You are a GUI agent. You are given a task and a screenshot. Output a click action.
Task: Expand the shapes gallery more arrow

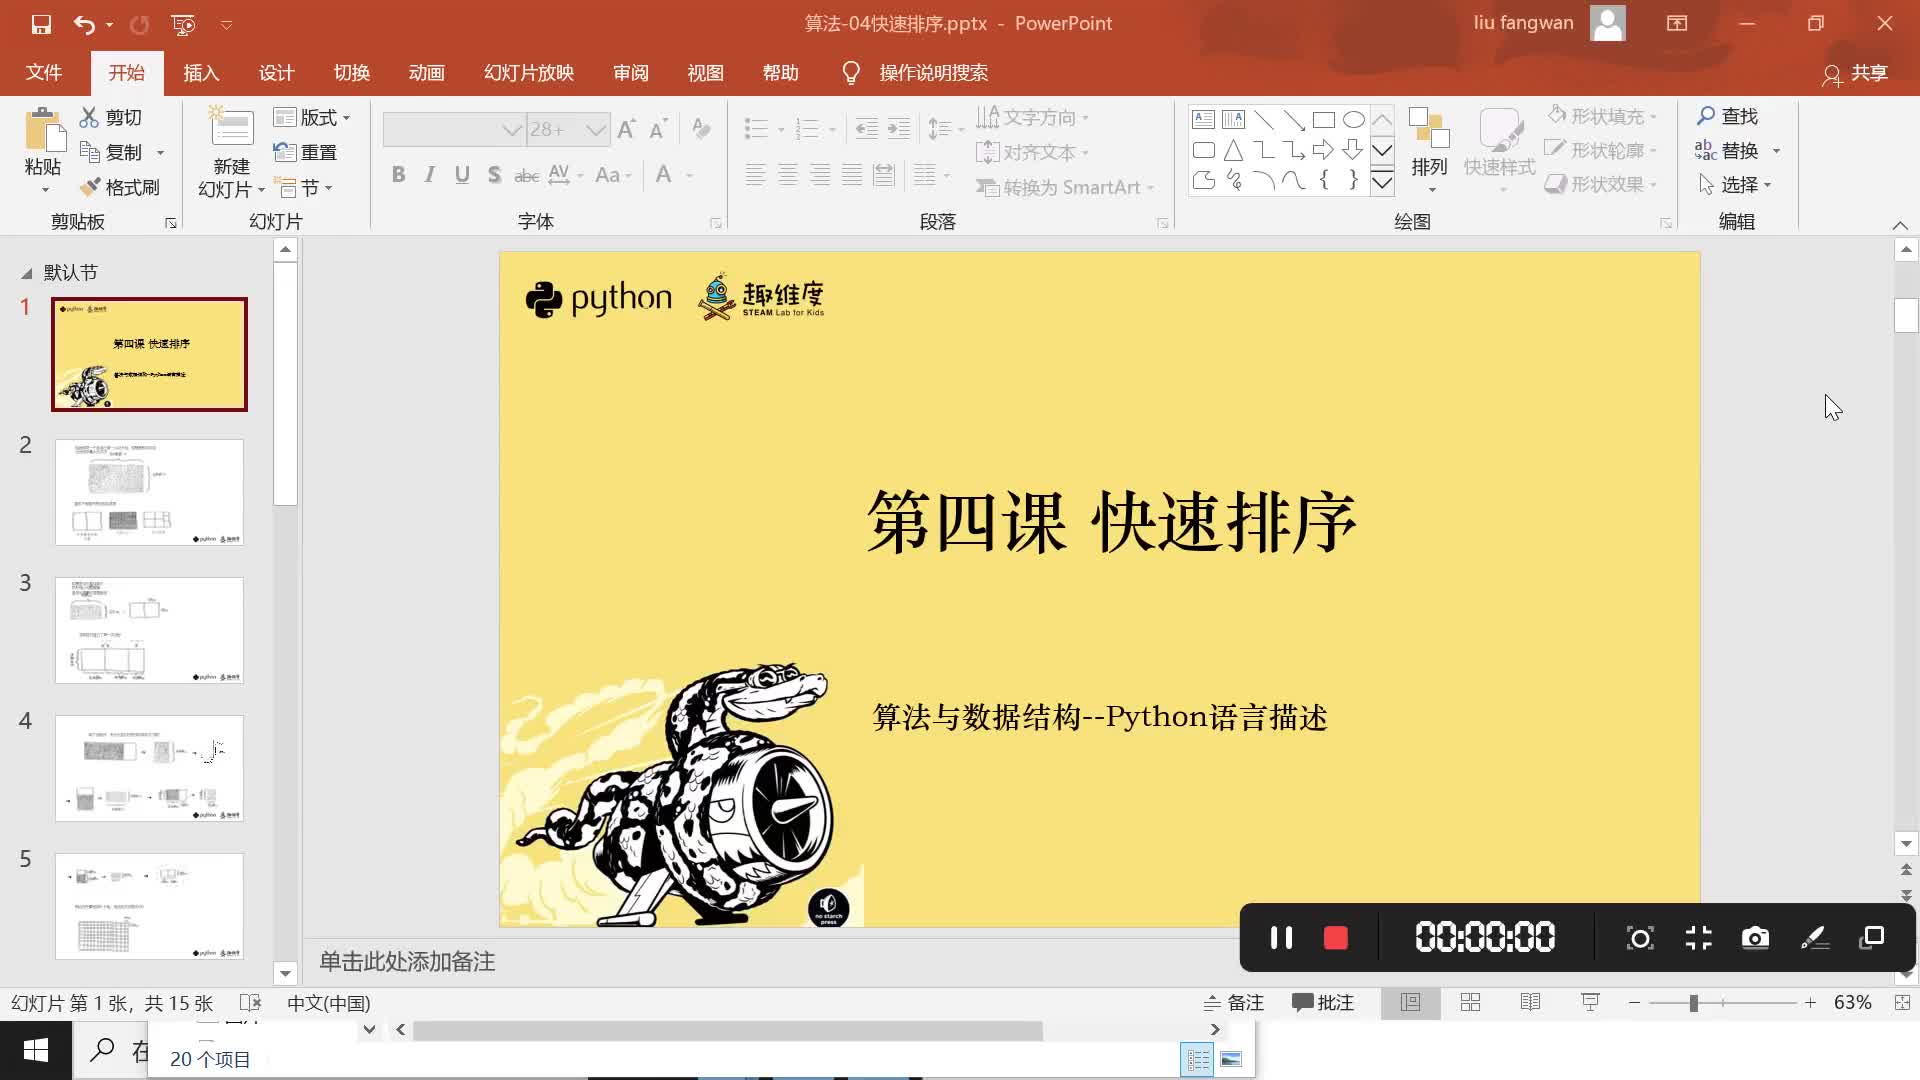click(x=1381, y=181)
